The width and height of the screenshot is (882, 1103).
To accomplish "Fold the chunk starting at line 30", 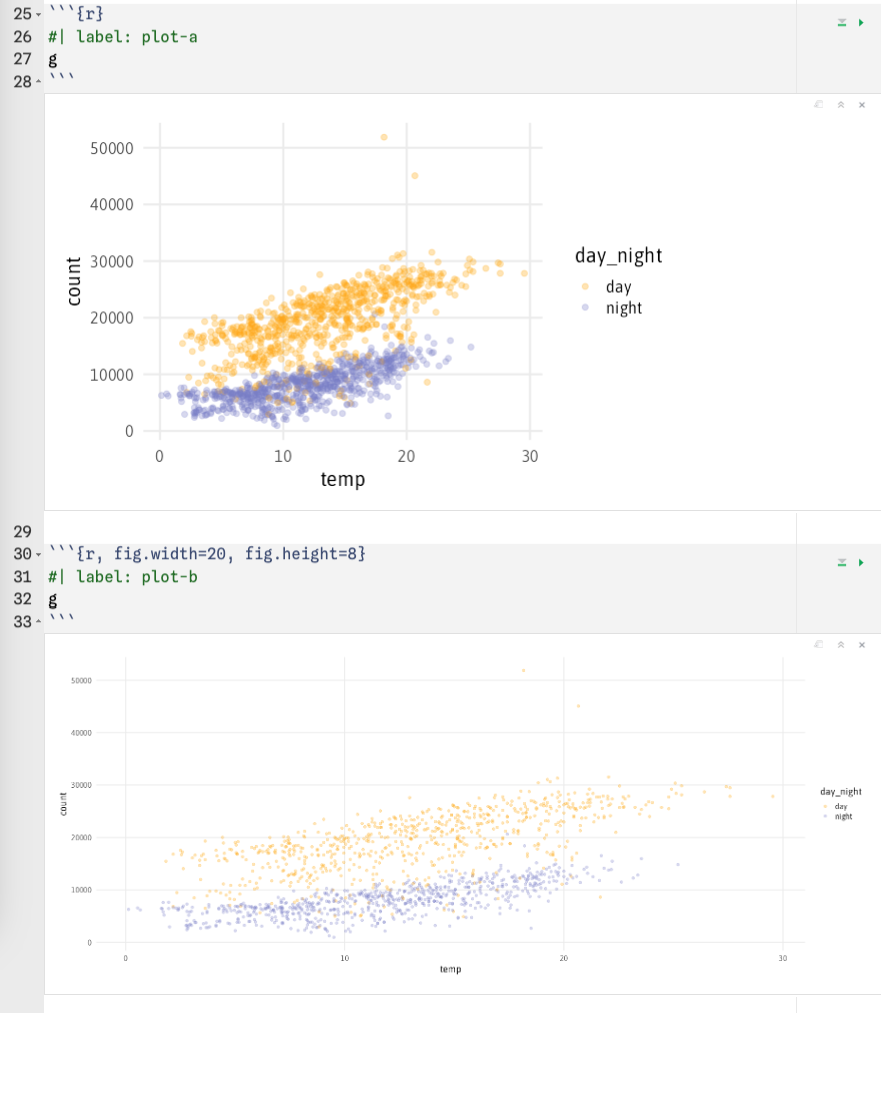I will (x=38, y=555).
